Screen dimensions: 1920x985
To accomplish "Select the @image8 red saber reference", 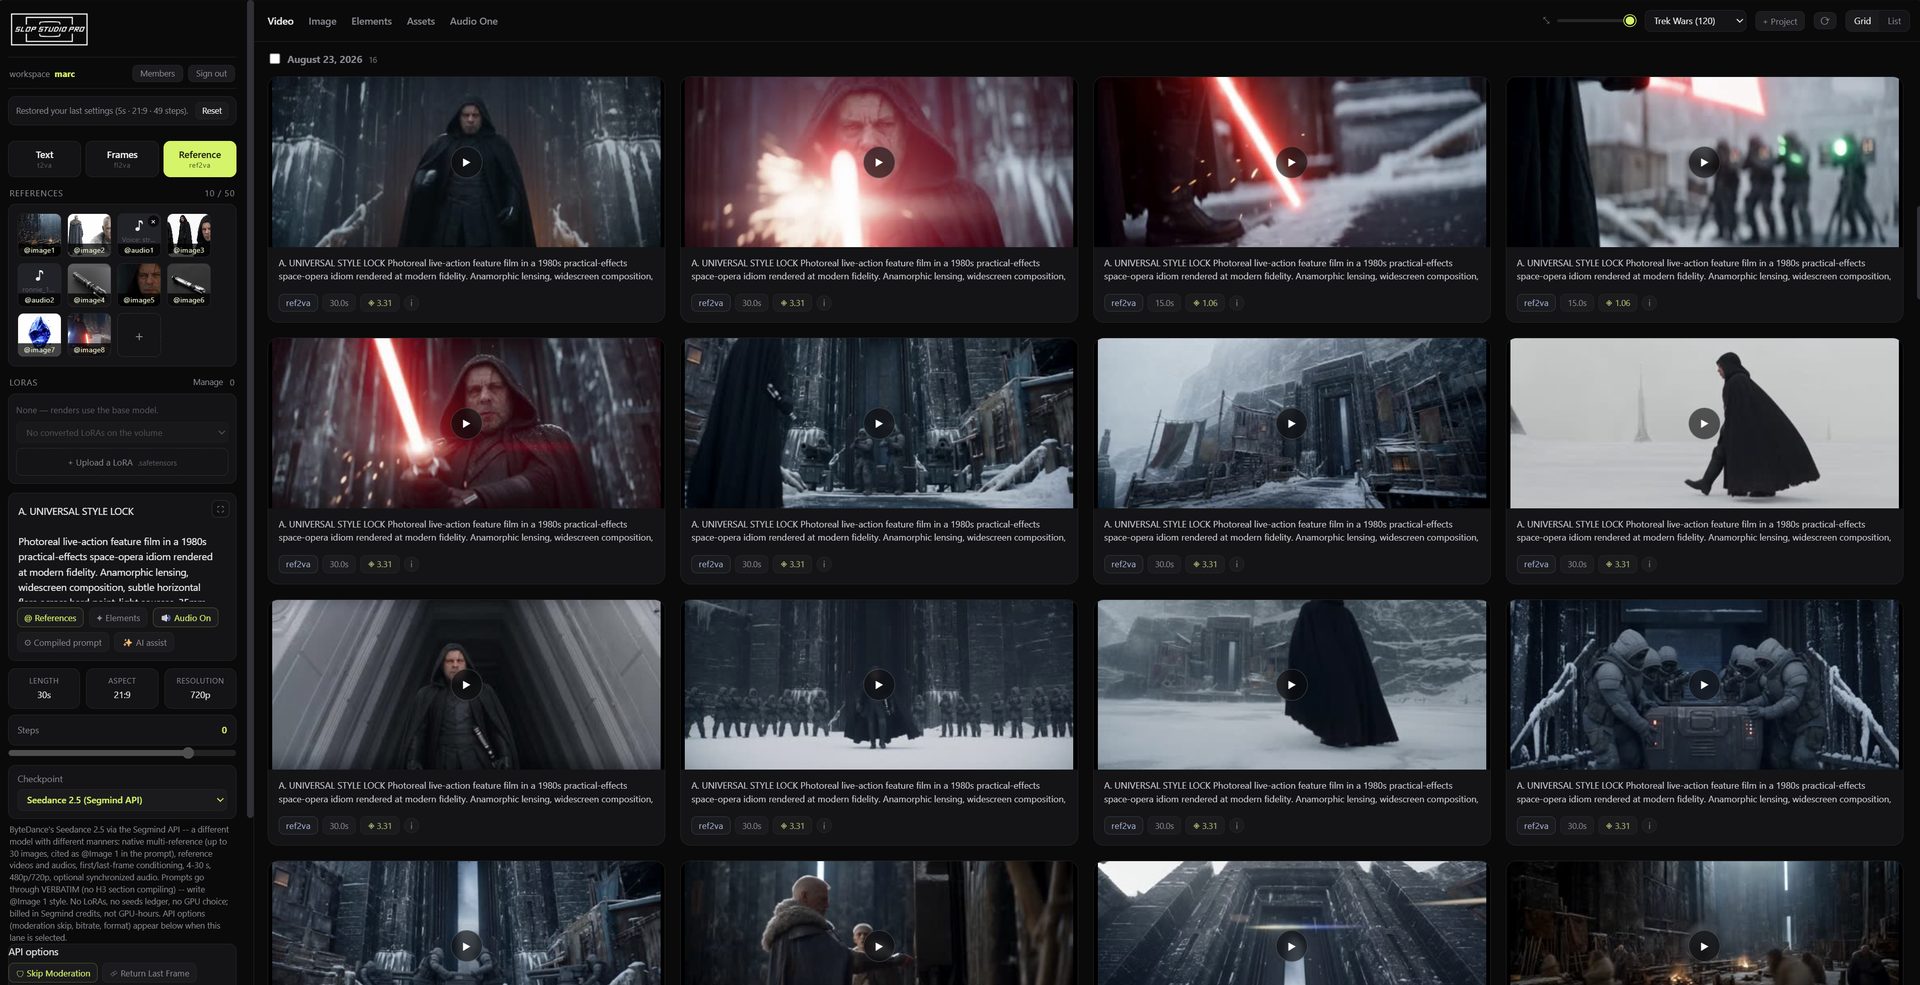I will pos(89,335).
